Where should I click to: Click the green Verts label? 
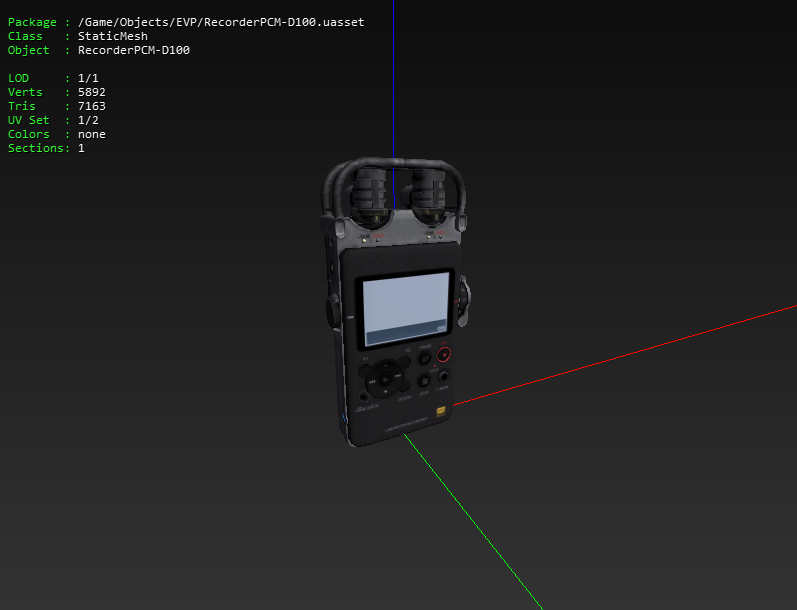pos(25,92)
